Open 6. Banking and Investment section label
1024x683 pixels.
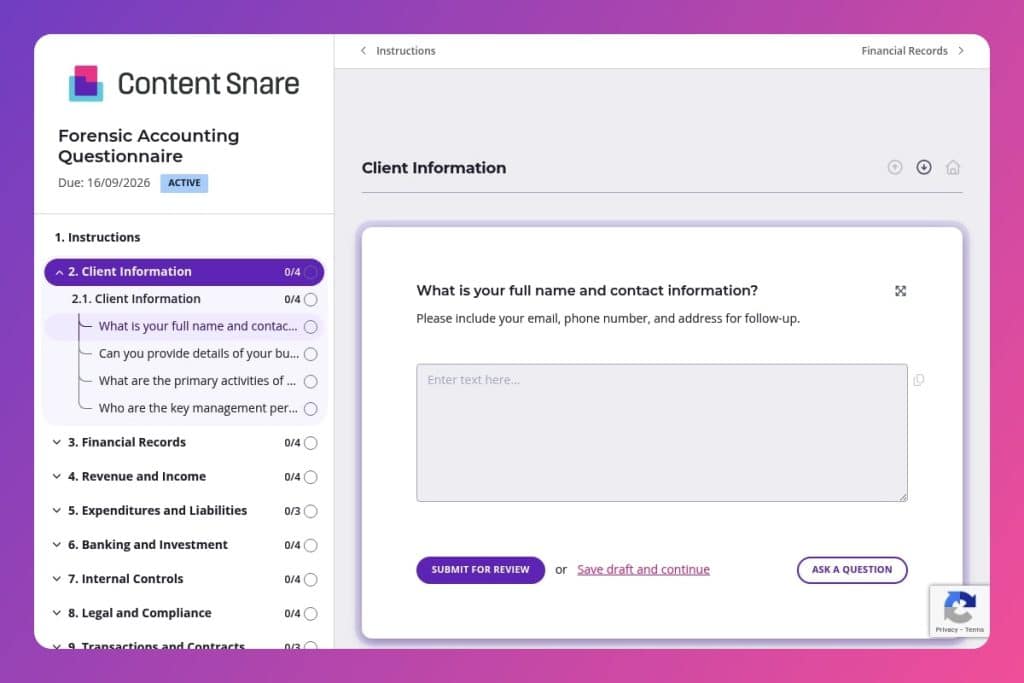pyautogui.click(x=148, y=545)
